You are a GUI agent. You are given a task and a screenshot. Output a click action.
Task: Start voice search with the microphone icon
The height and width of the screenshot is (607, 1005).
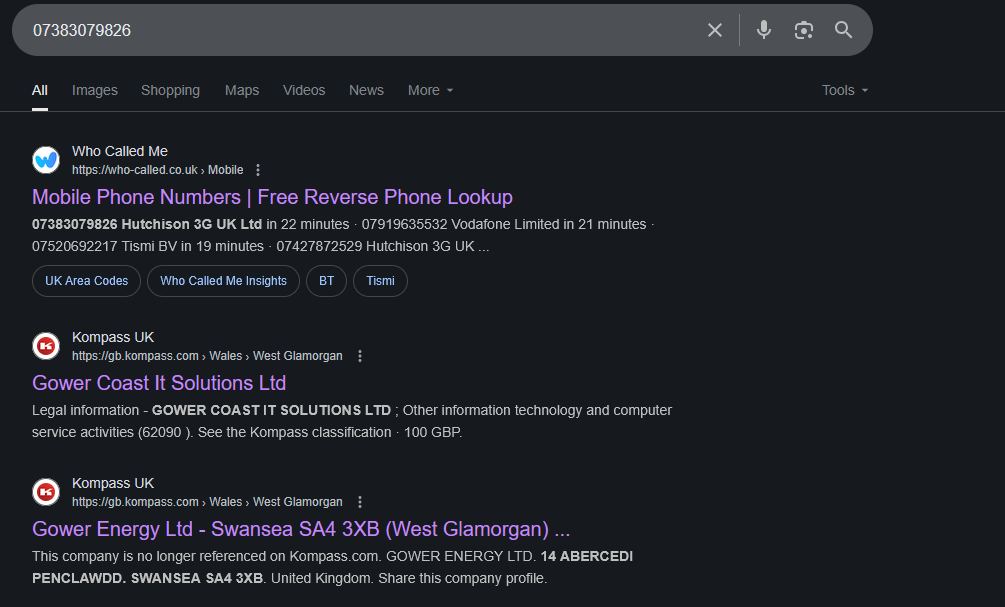[x=764, y=30]
